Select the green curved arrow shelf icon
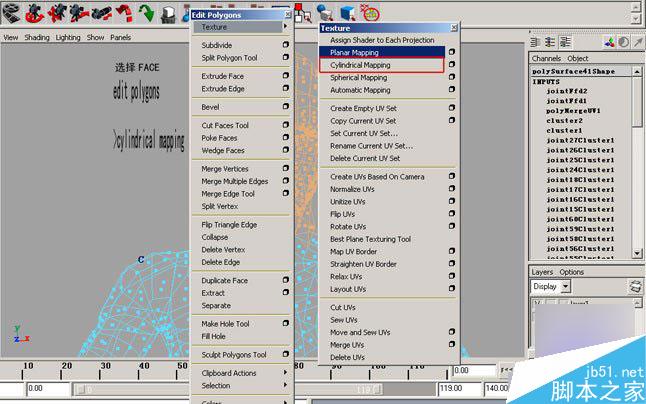Viewport: 646px width, 404px height. [146, 13]
